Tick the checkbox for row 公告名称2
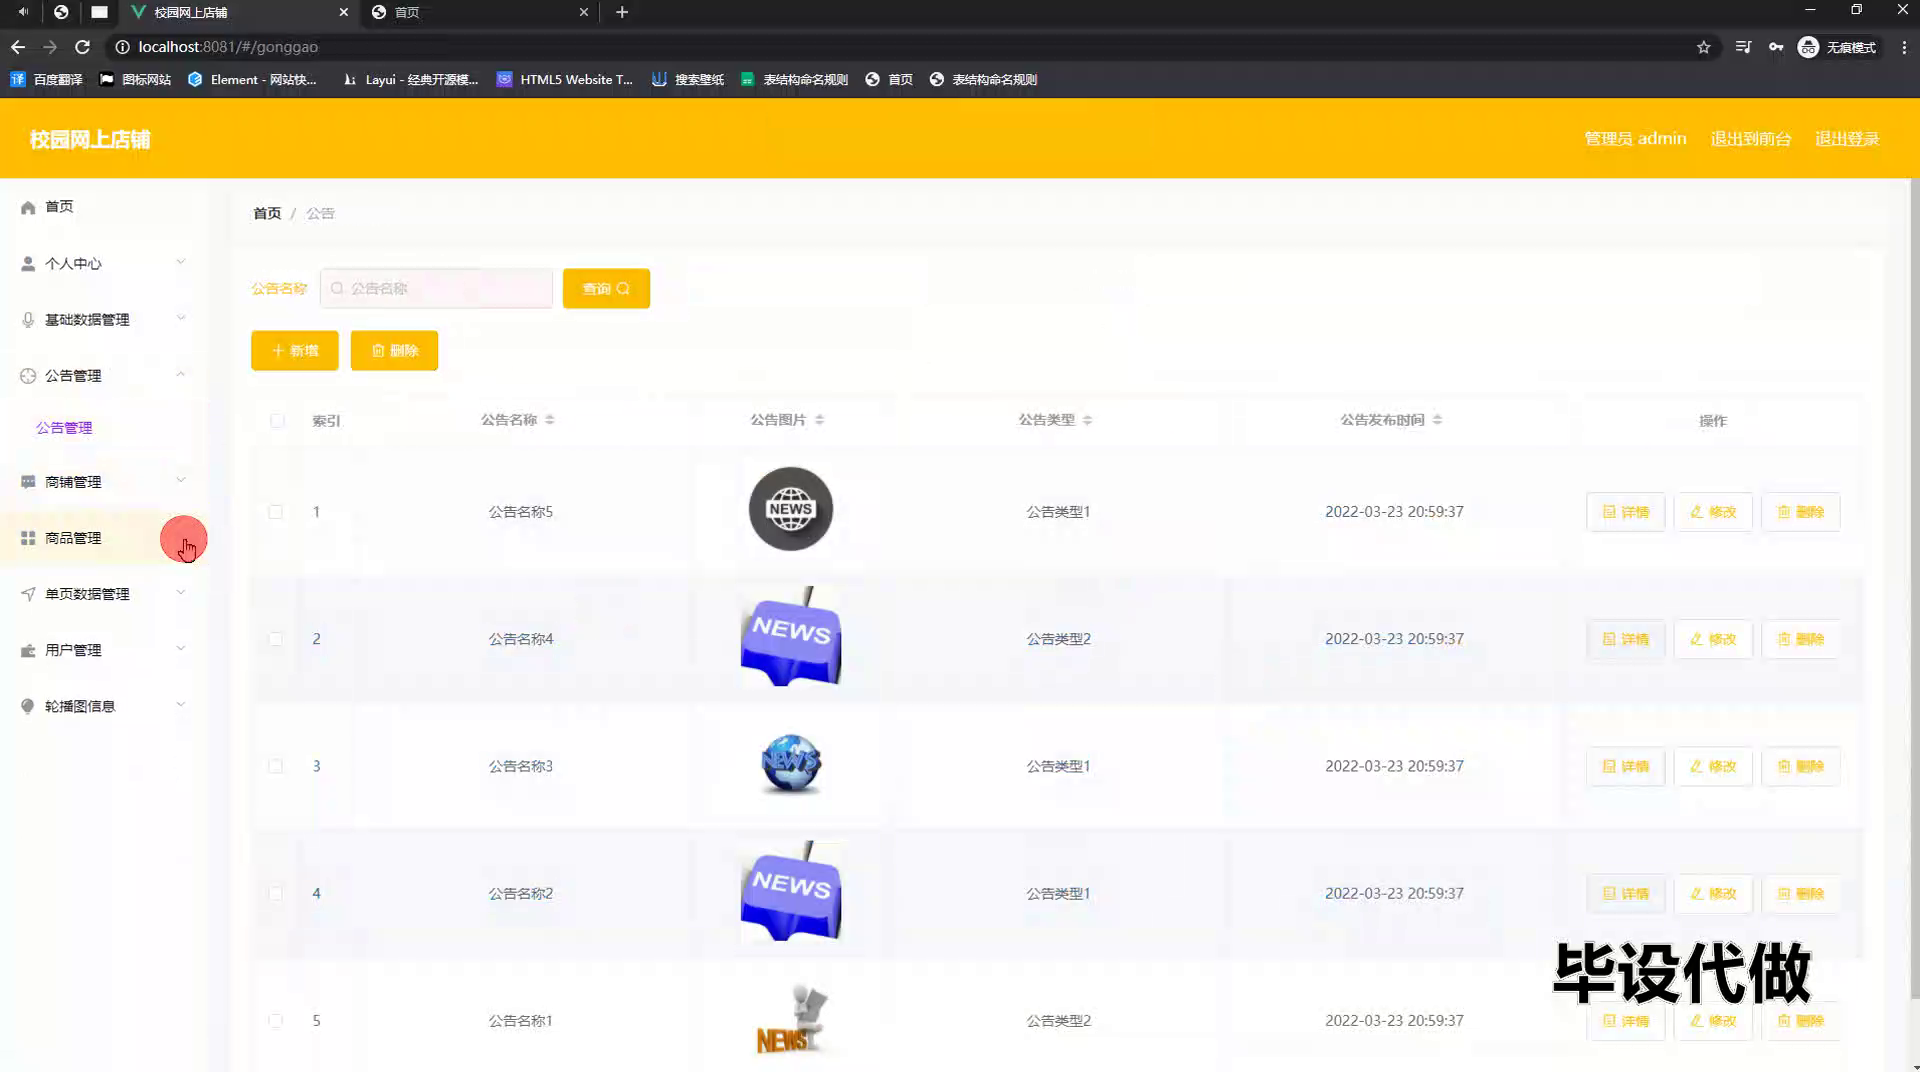 [x=275, y=893]
